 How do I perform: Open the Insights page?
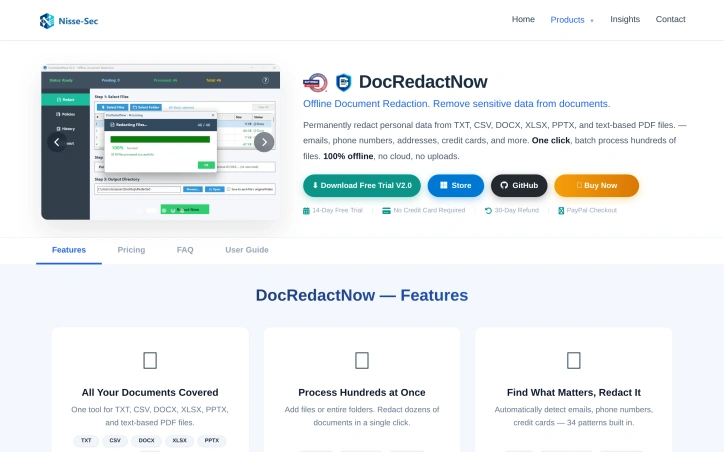point(625,19)
